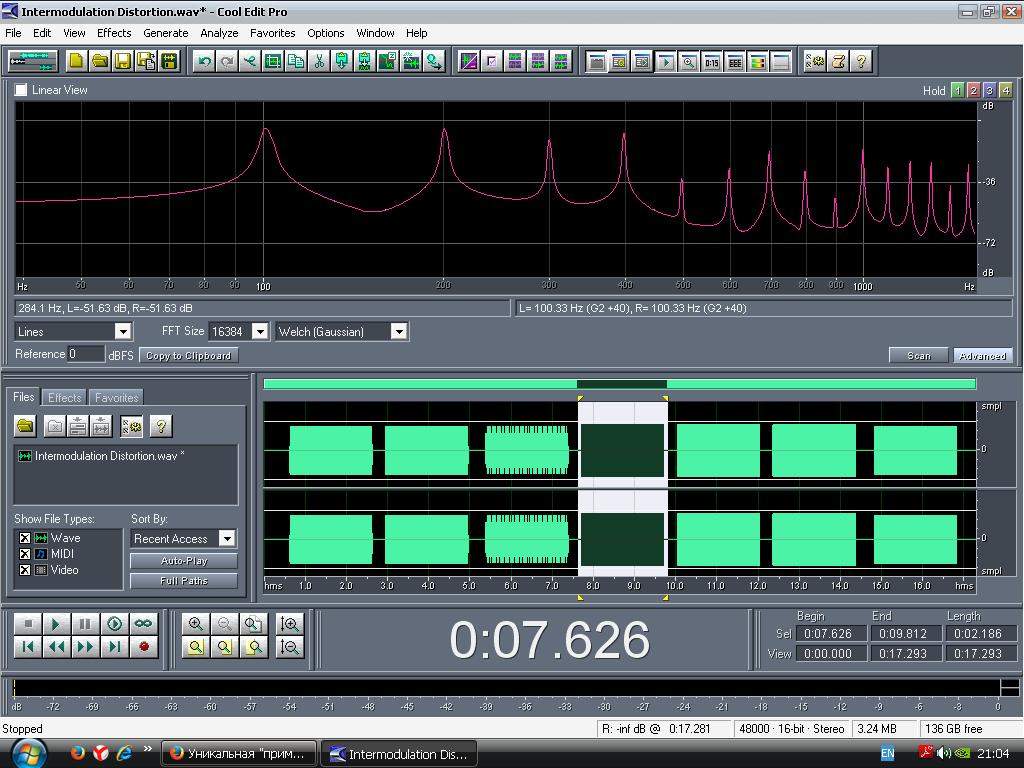Enable the Linear View checkbox
This screenshot has width=1024, height=768.
coord(21,90)
